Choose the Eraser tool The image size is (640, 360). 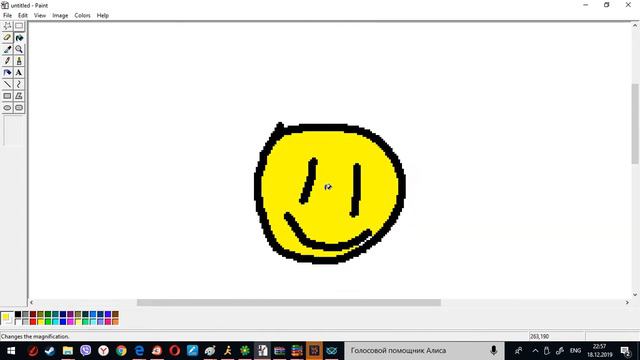[7, 38]
